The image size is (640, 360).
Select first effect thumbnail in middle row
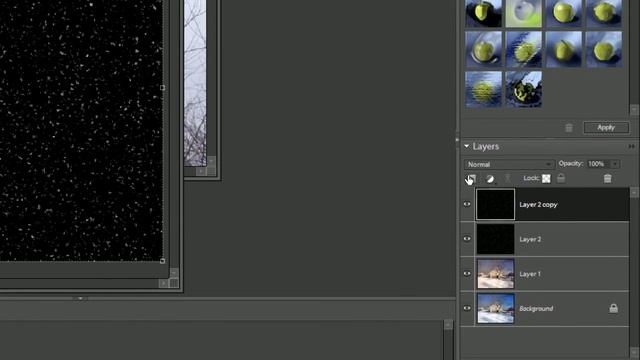click(483, 49)
